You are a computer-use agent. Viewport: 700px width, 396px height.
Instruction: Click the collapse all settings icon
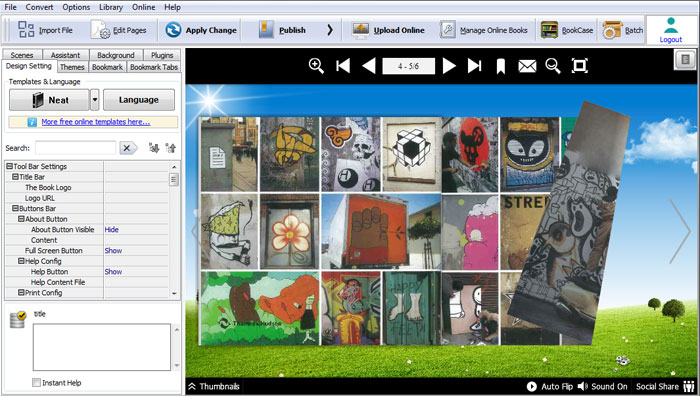(x=171, y=148)
